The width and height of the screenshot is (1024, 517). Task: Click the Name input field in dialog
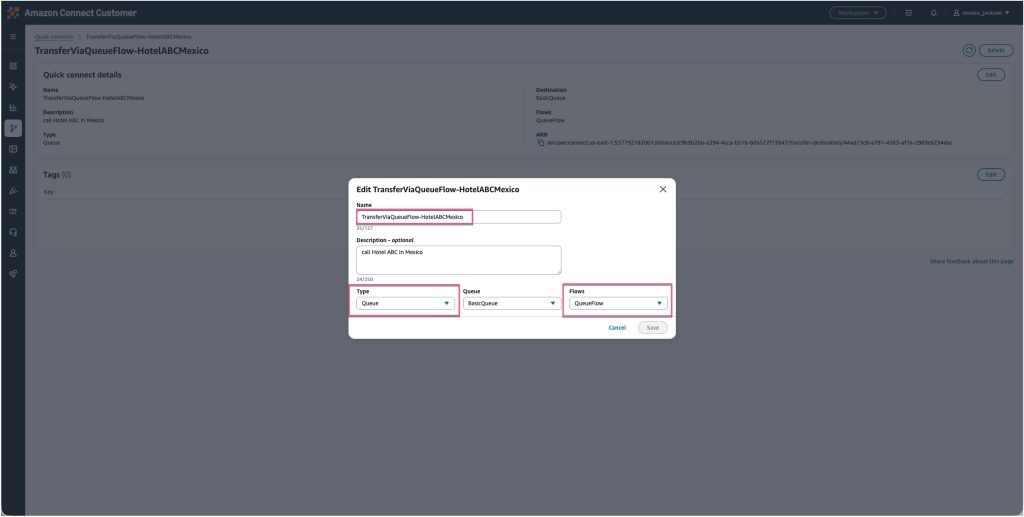coord(458,217)
